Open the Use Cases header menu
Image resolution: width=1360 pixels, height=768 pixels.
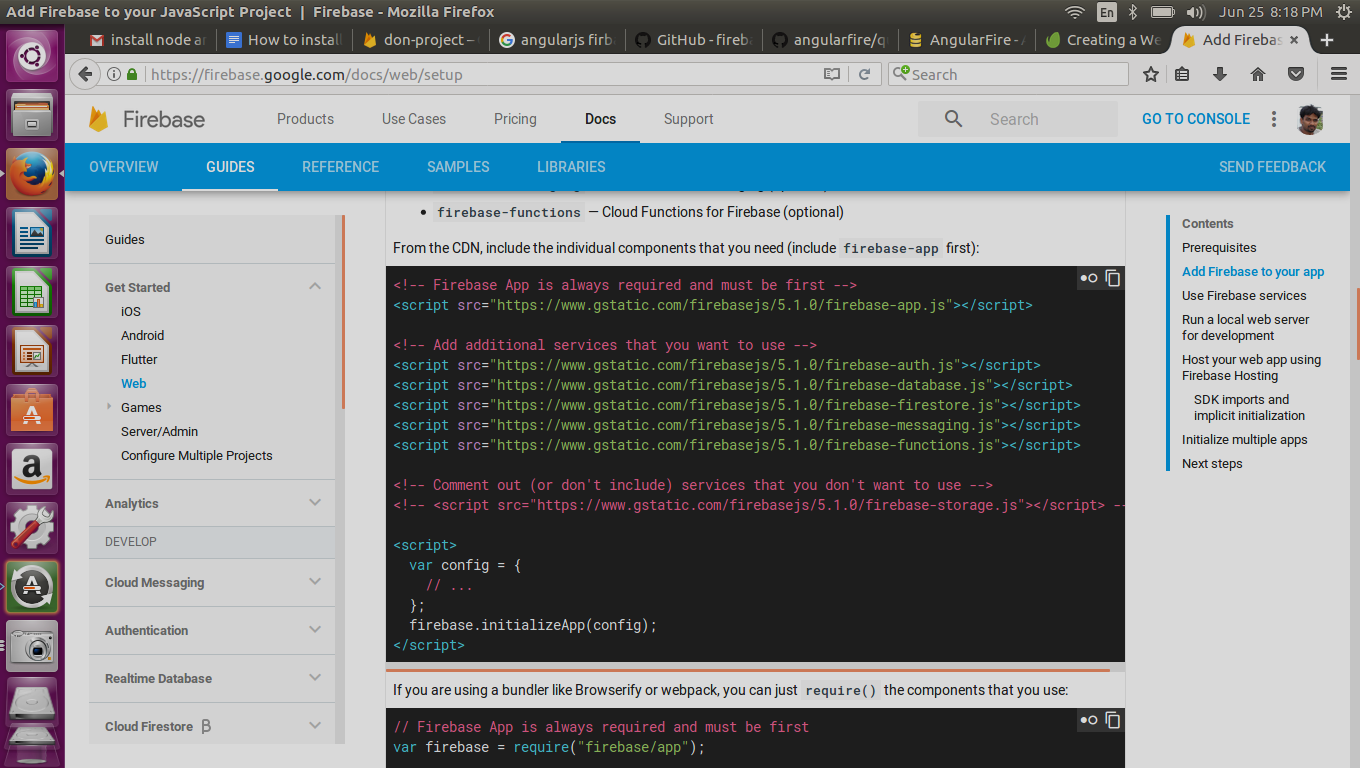pos(414,119)
